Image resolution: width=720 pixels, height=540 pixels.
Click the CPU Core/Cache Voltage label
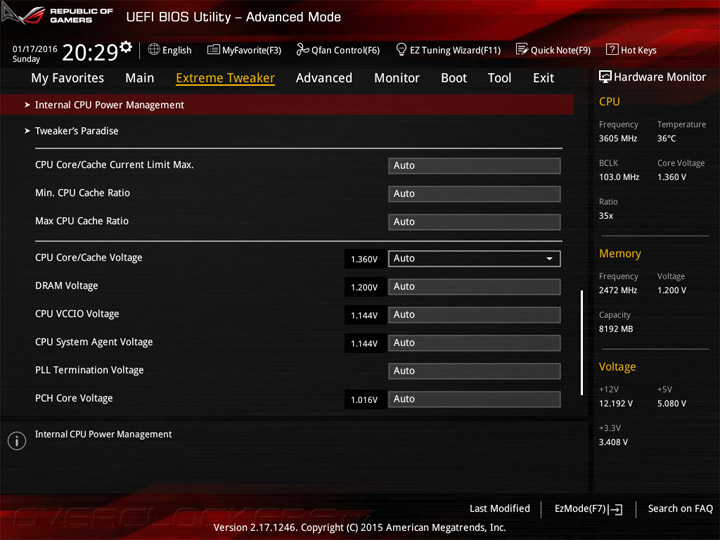tap(89, 258)
